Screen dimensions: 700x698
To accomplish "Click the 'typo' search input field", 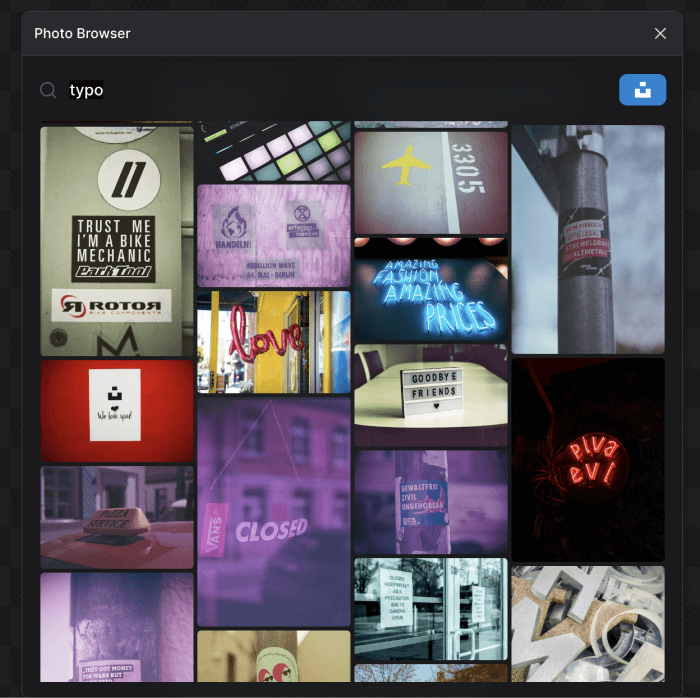I will (x=330, y=90).
